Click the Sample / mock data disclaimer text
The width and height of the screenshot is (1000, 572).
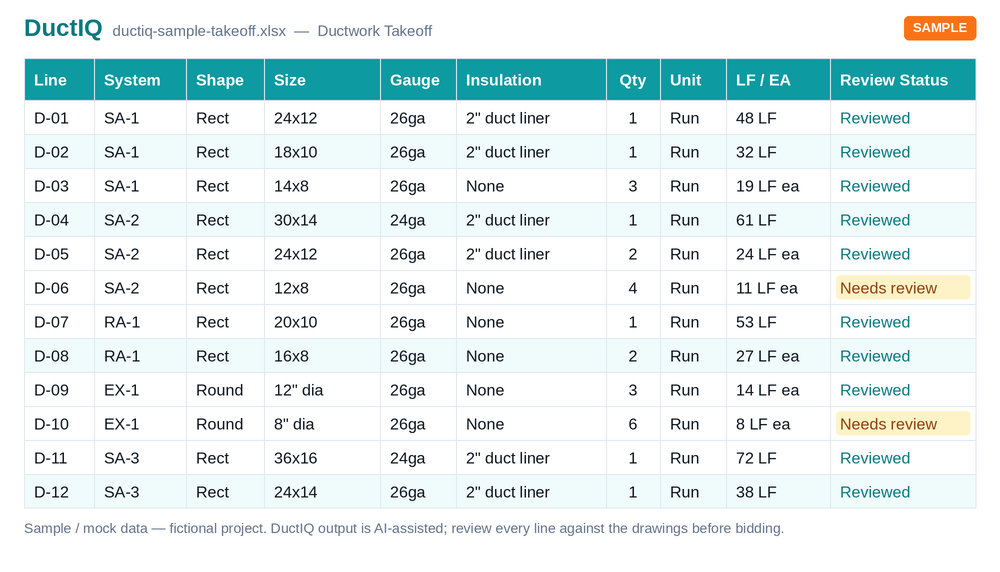pos(404,528)
